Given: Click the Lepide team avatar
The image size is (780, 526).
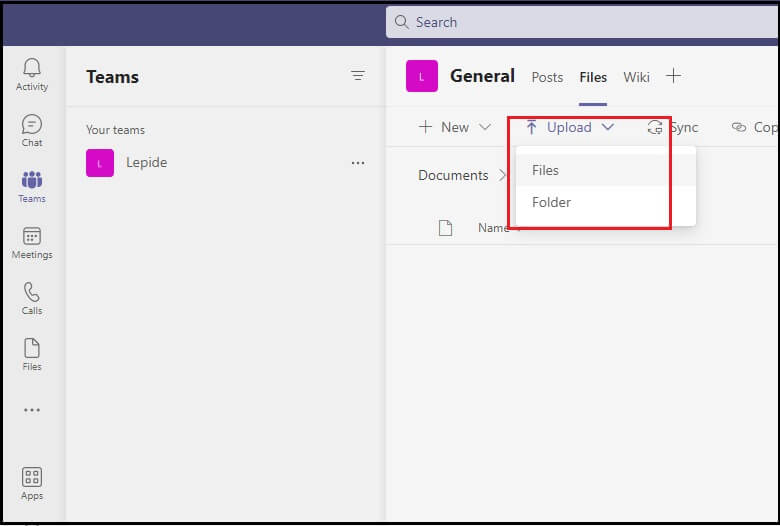Looking at the screenshot, I should point(99,163).
